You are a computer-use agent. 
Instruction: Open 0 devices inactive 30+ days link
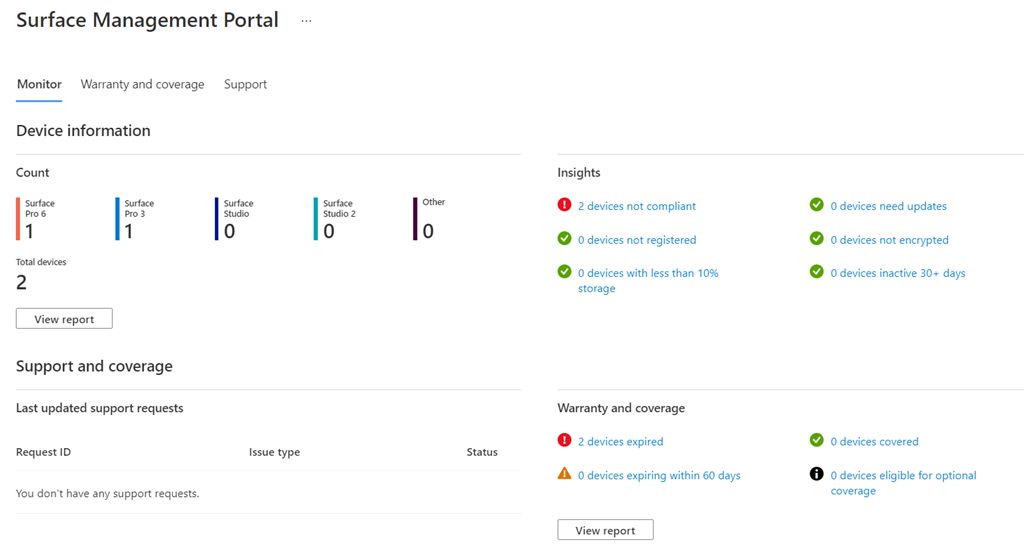(x=897, y=273)
